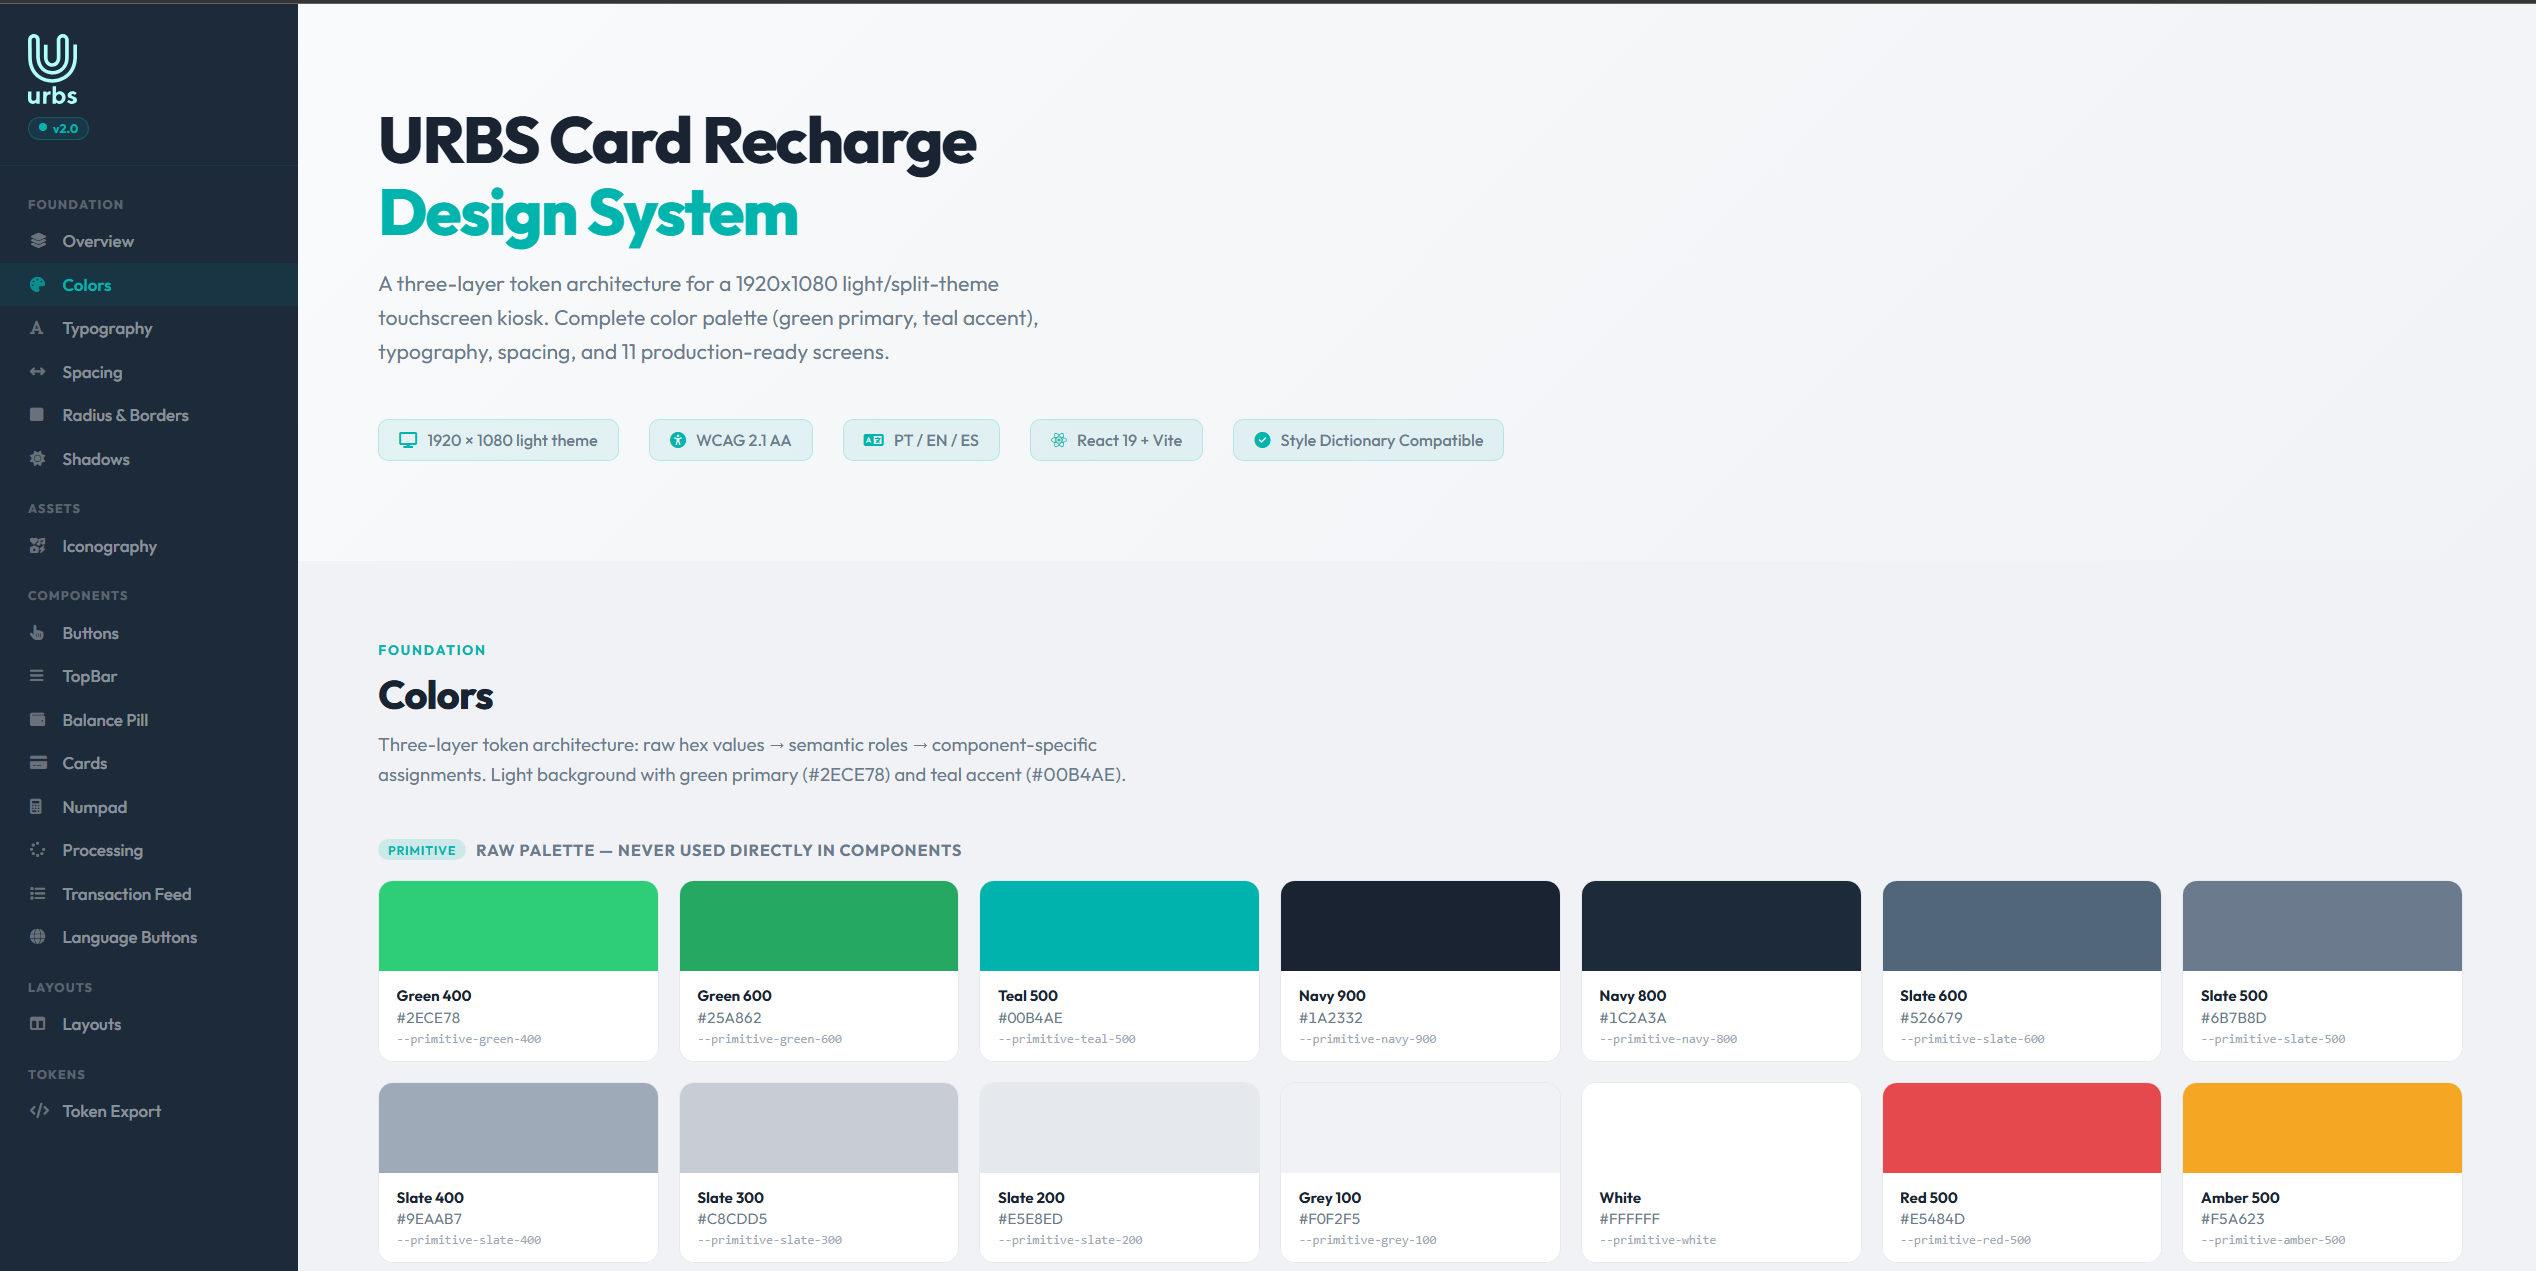Select the Shadows gear icon

tap(38, 459)
